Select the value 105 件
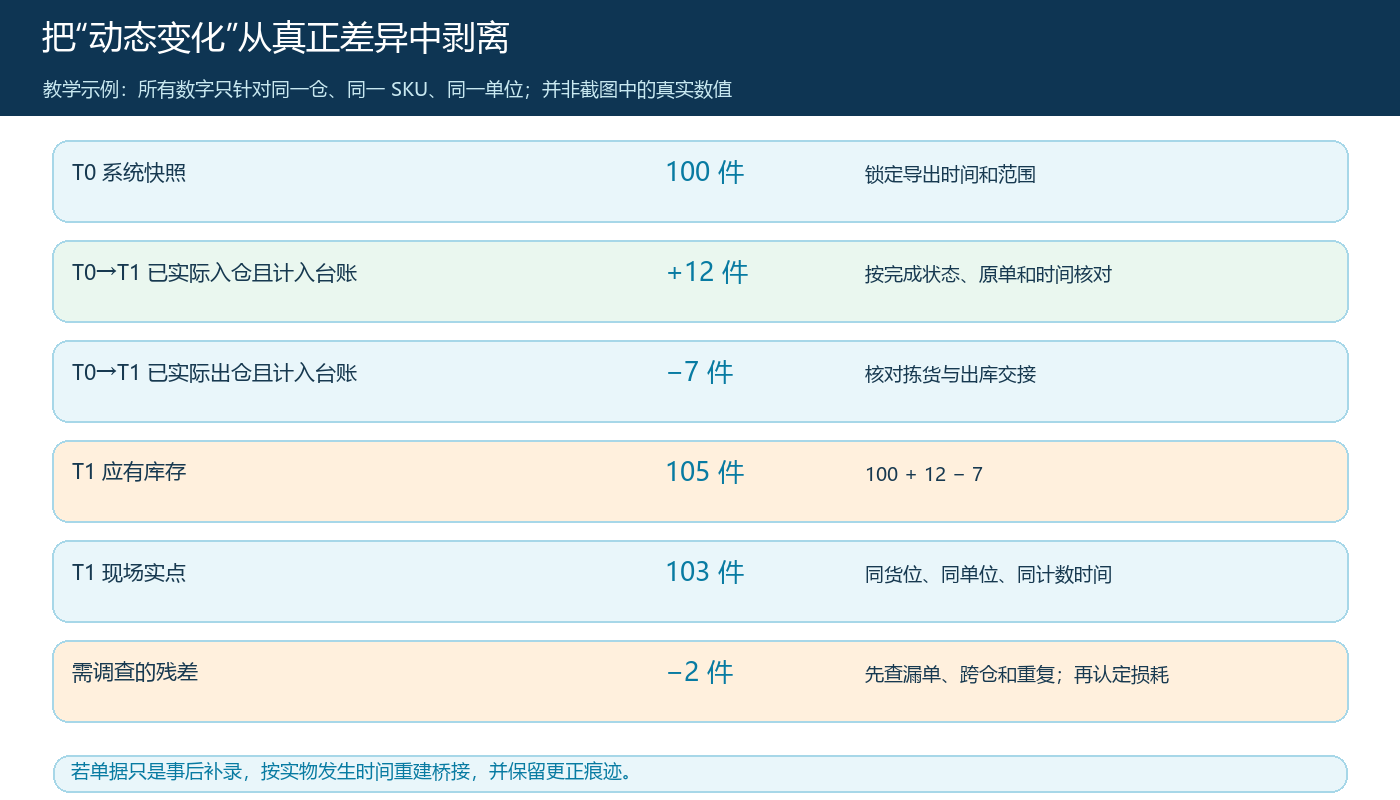Screen dimensions: 1400x800 click(705, 472)
